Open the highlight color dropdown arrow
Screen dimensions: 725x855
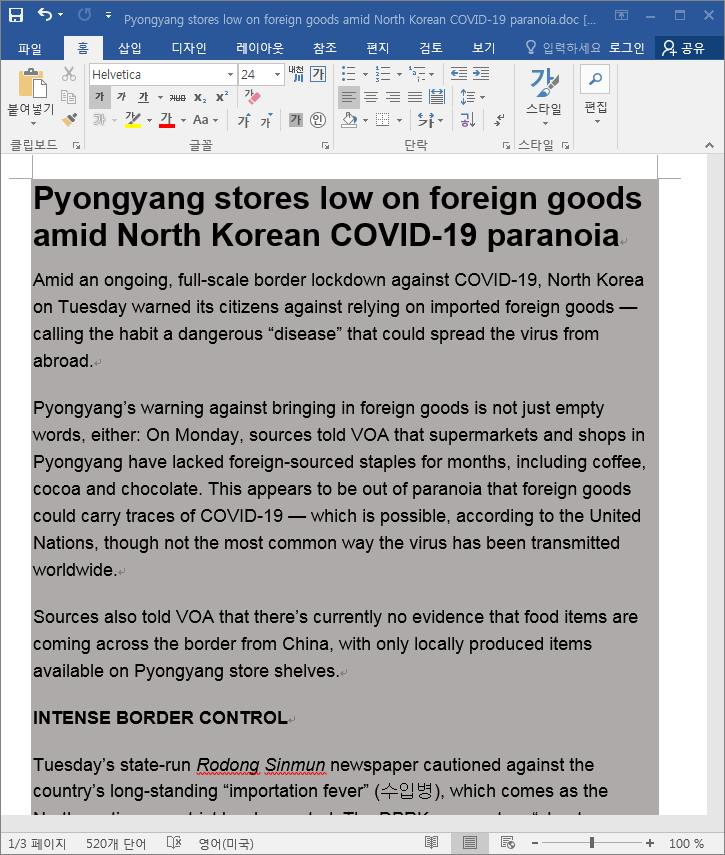tap(149, 121)
